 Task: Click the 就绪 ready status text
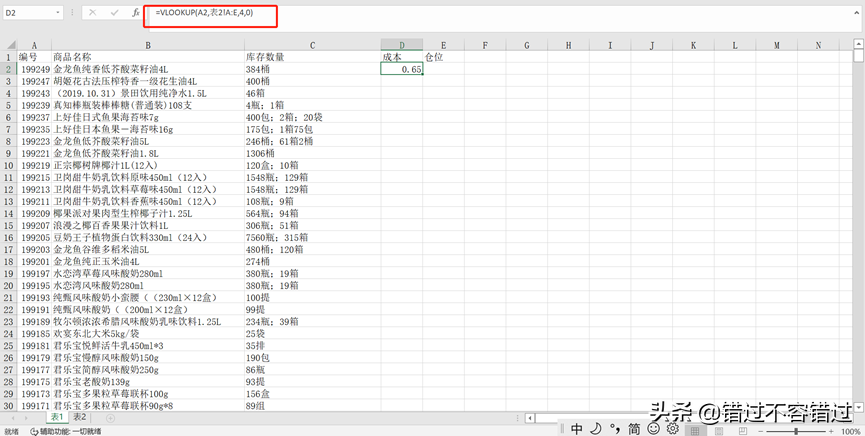pyautogui.click(x=12, y=432)
